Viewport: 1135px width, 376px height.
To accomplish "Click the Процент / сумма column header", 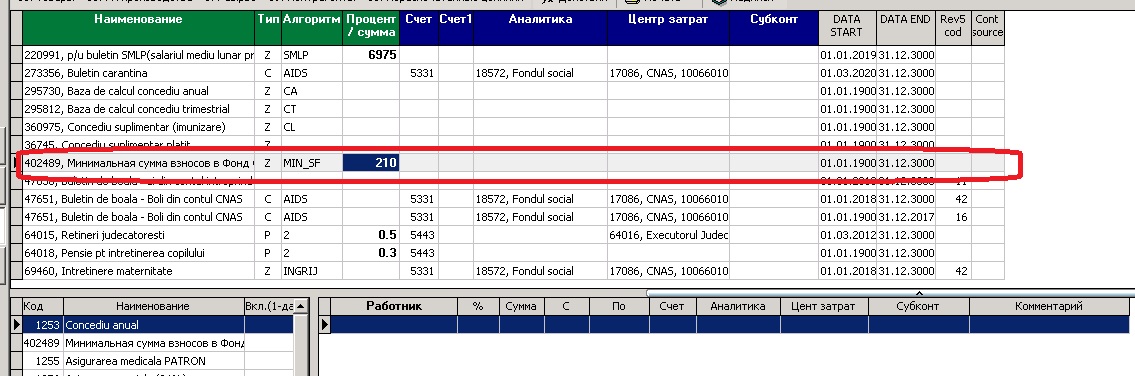I will click(371, 28).
